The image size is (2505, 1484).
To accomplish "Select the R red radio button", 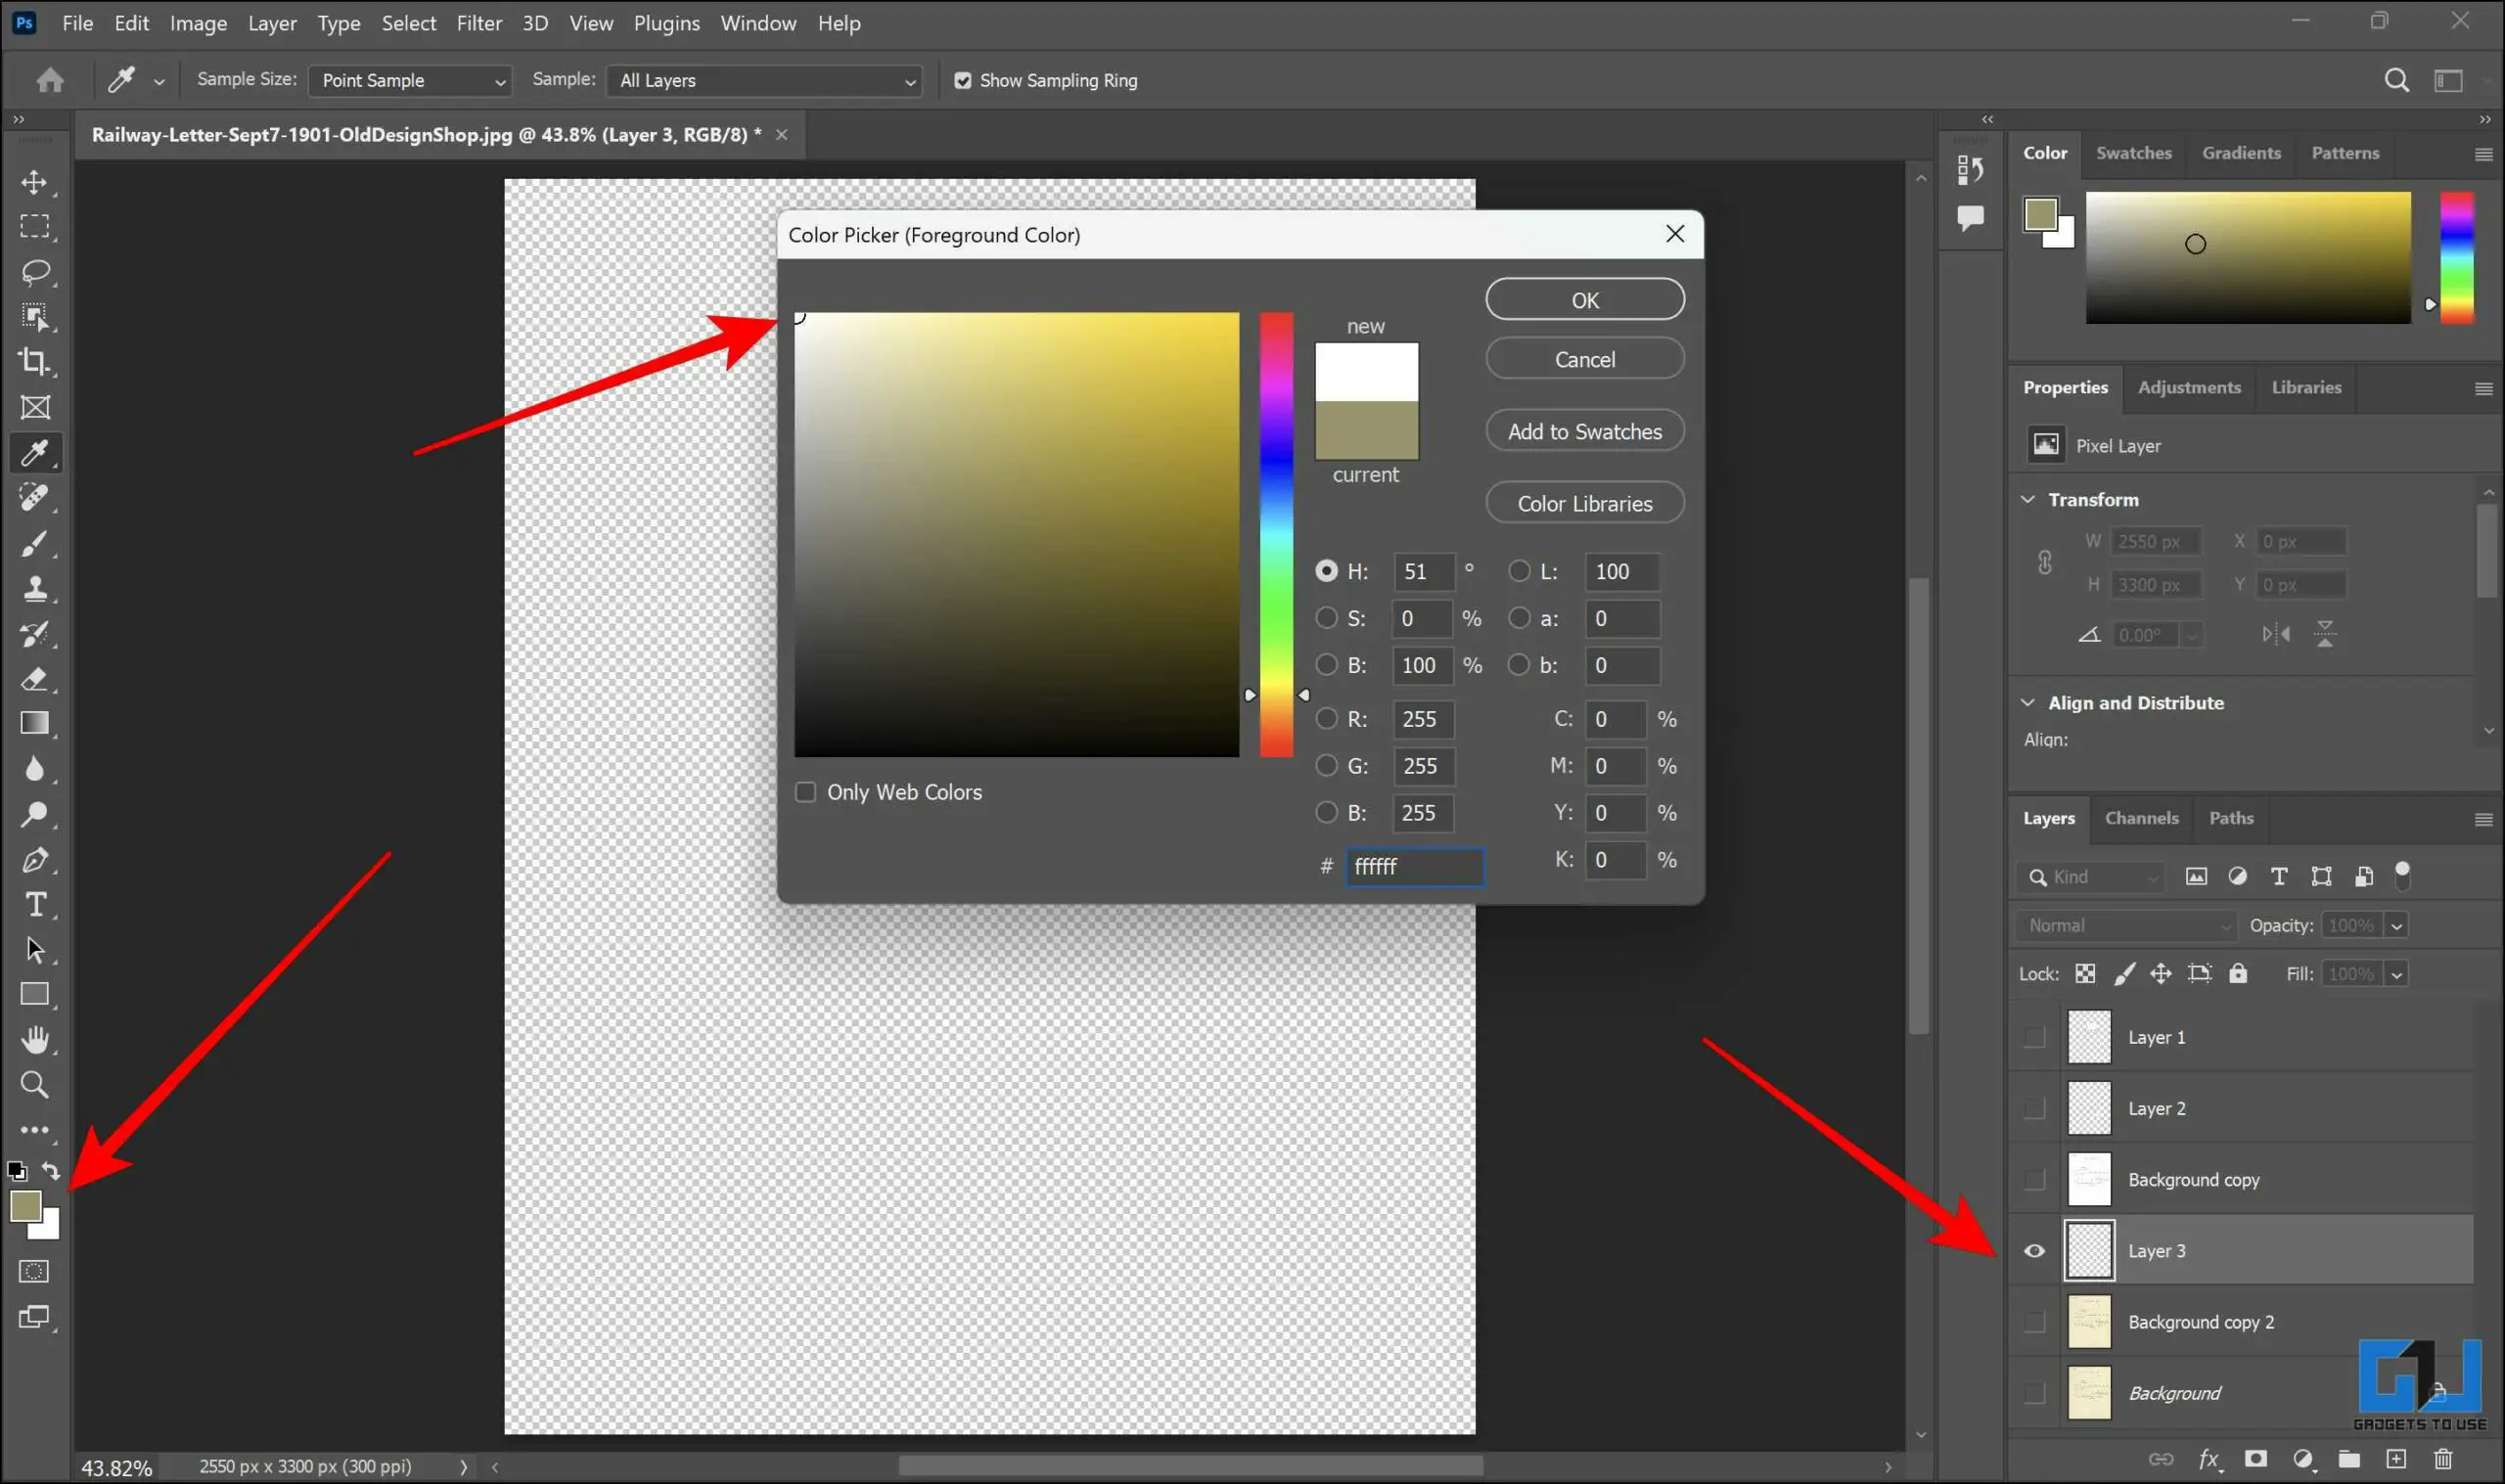I will pyautogui.click(x=1326, y=718).
